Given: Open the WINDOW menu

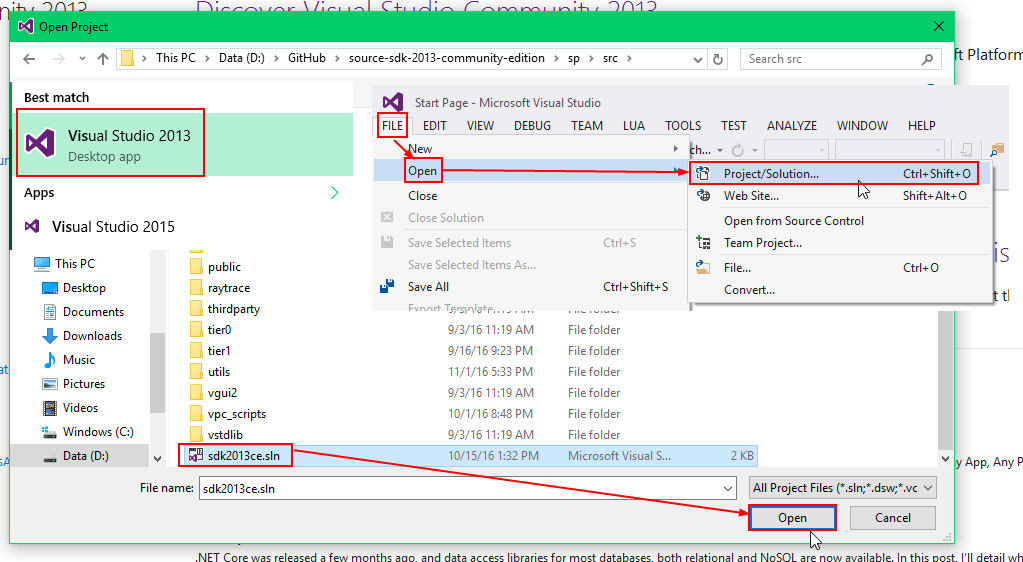Looking at the screenshot, I should [862, 125].
